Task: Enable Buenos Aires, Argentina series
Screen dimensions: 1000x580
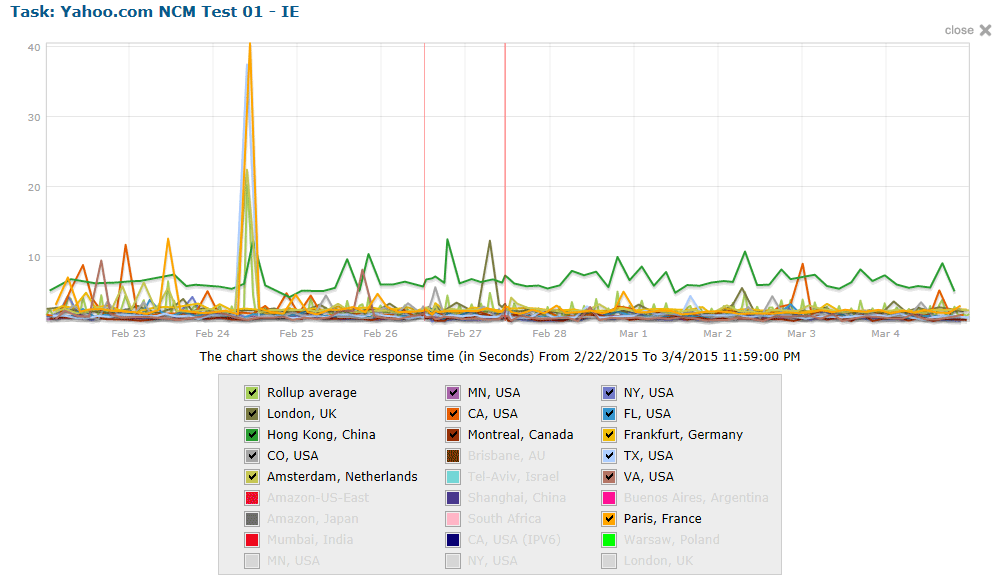Action: tap(609, 498)
